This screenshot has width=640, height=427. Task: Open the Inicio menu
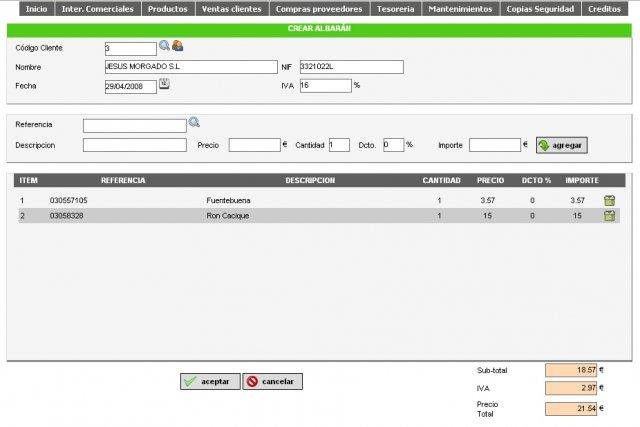pos(36,8)
